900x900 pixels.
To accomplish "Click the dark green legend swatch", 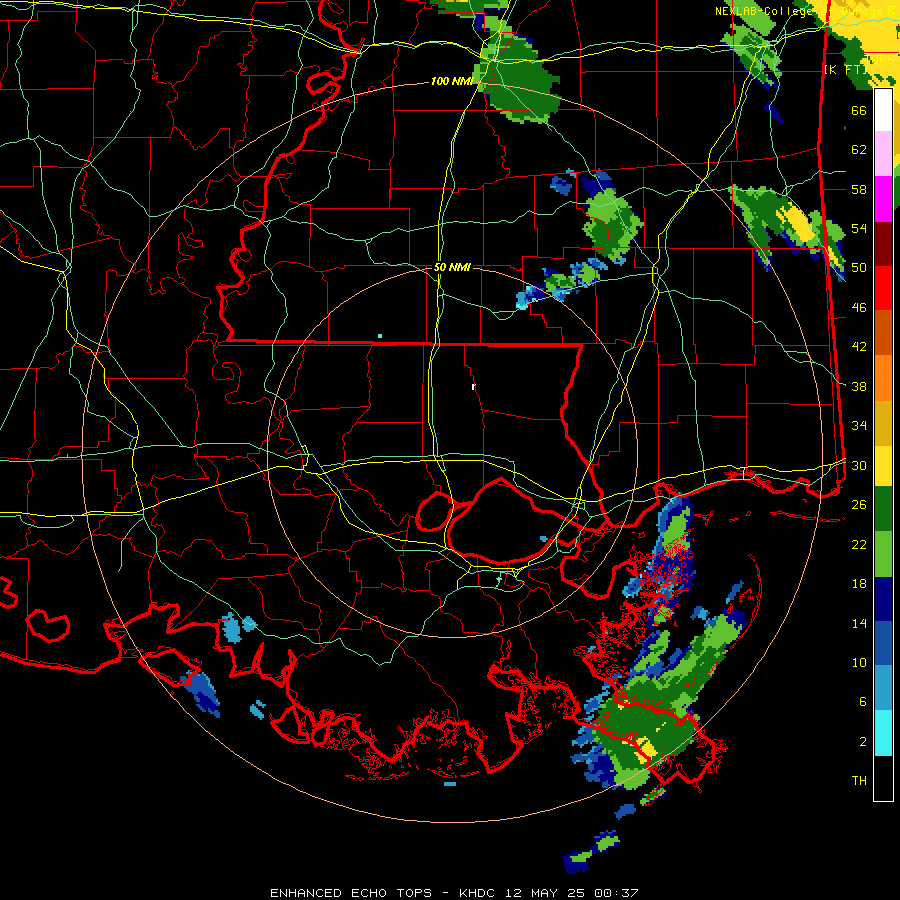I will click(883, 509).
